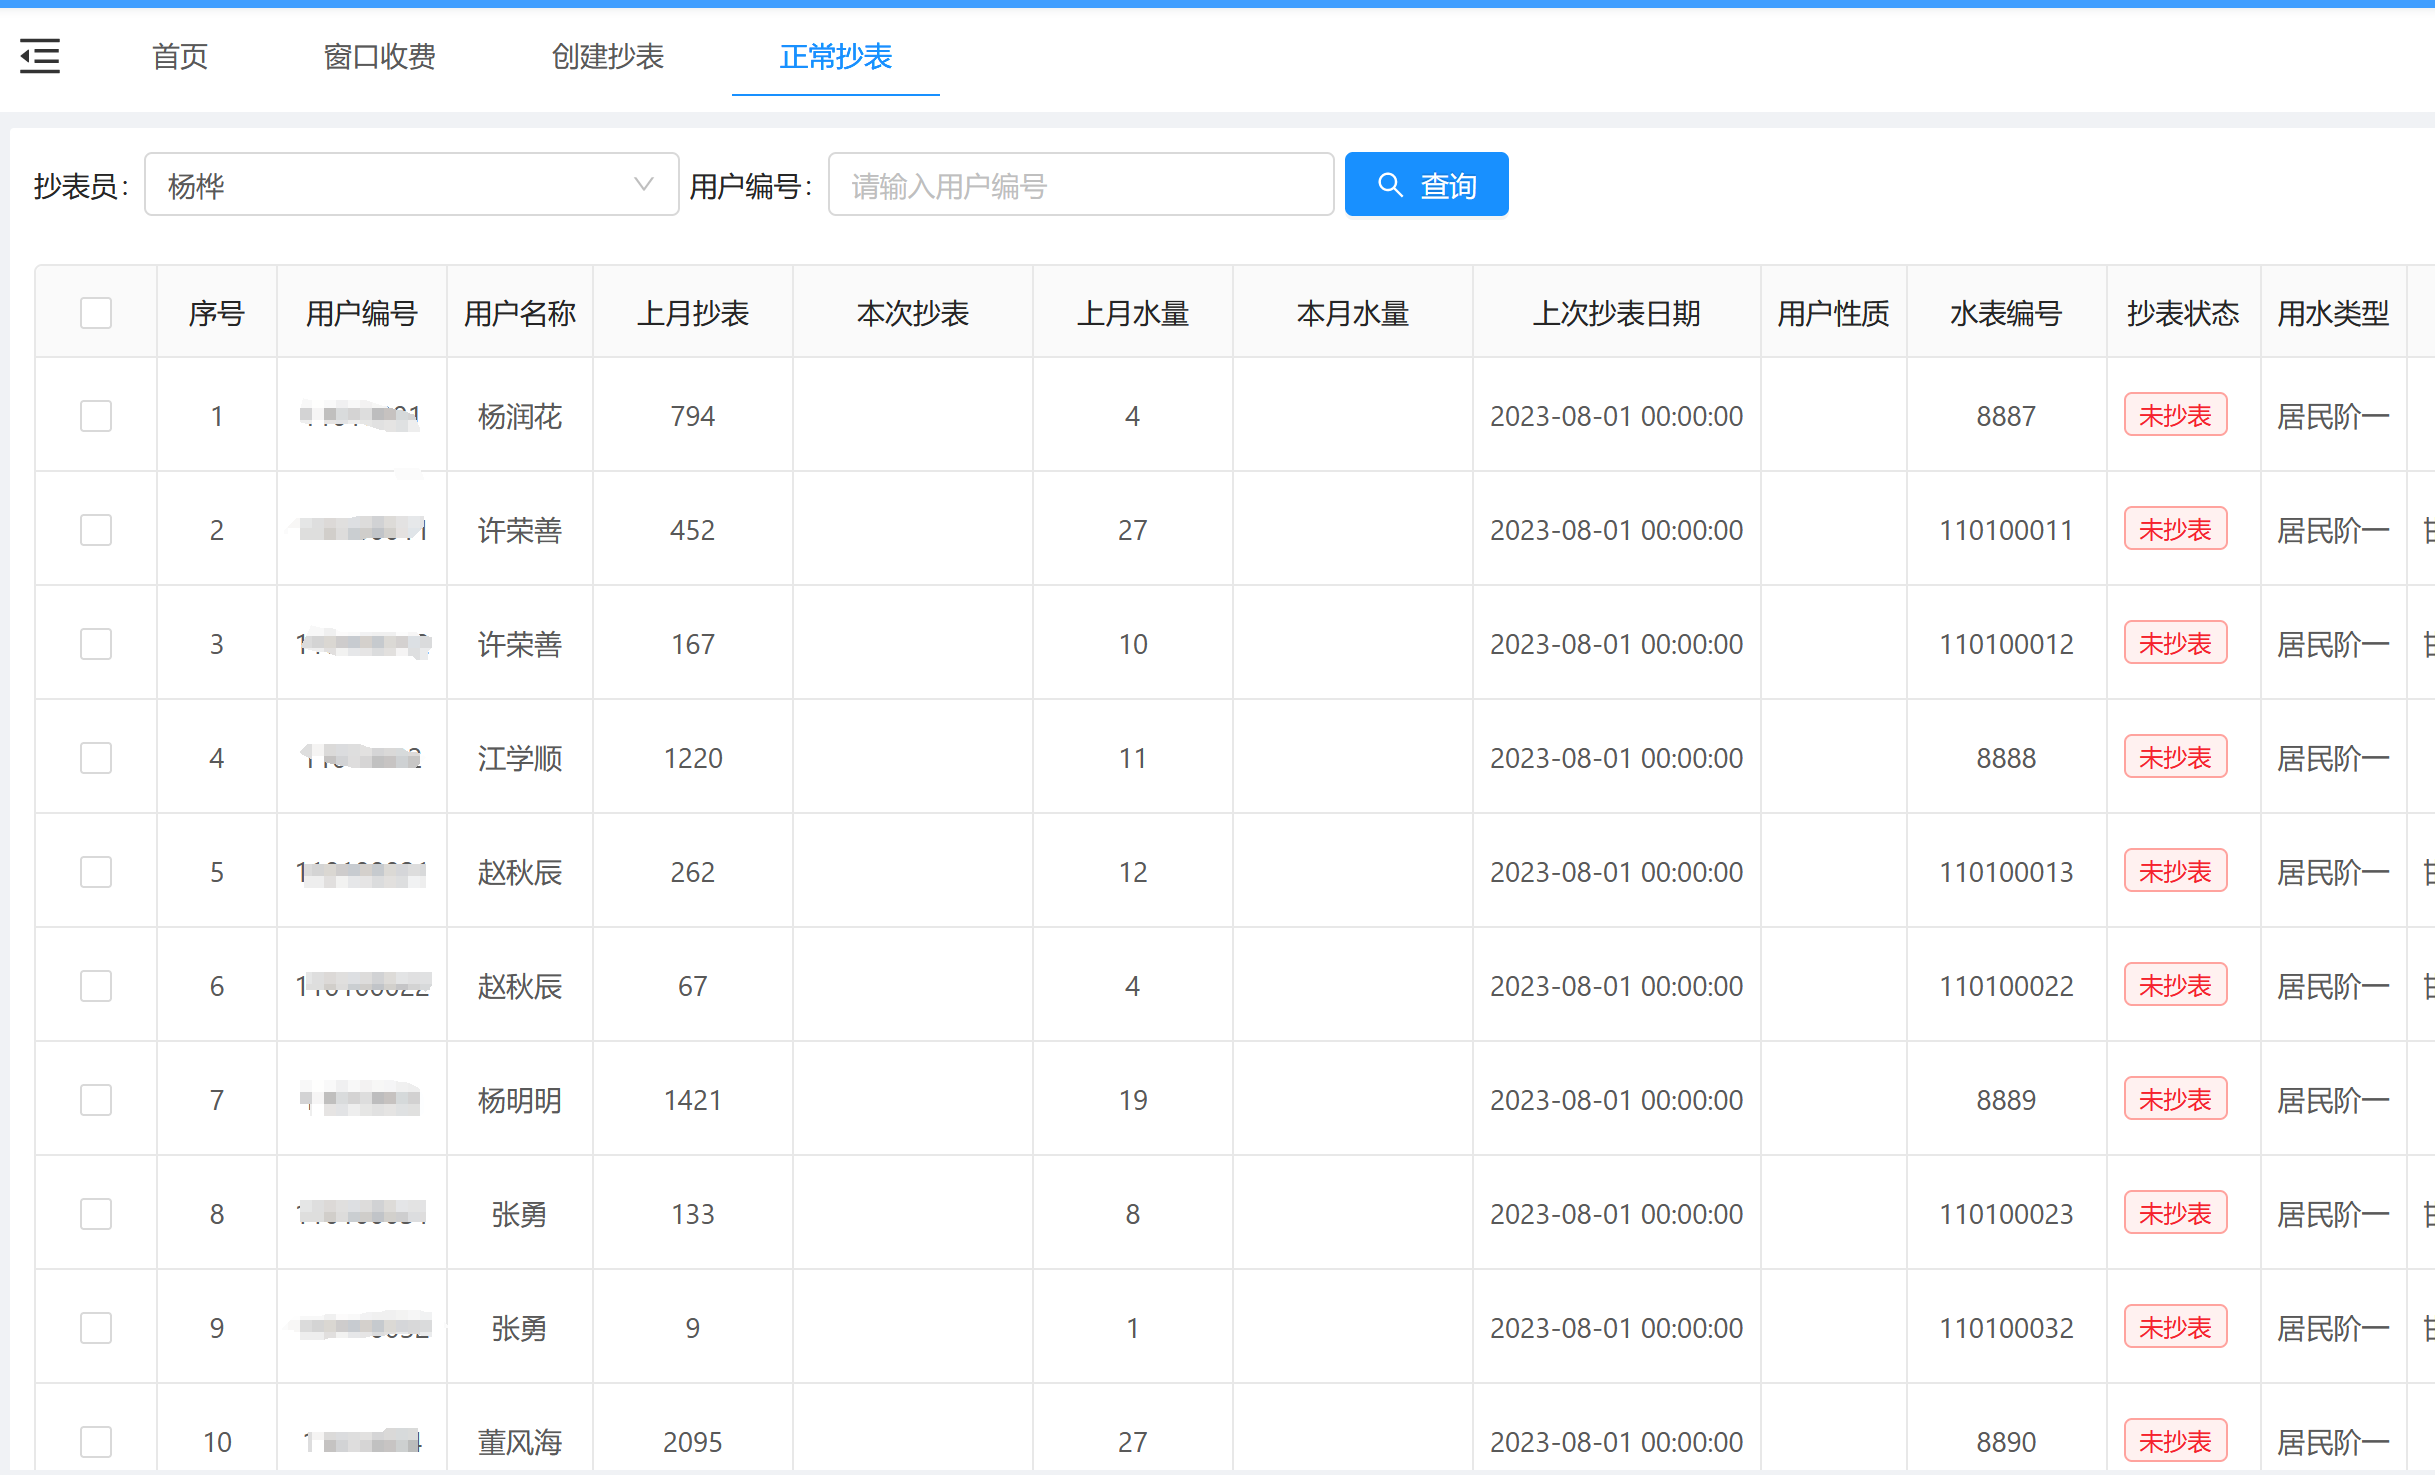Click 2023-08-01 date in 杨润花 row
Screen dimensions: 2435x1475
pyautogui.click(x=1617, y=416)
